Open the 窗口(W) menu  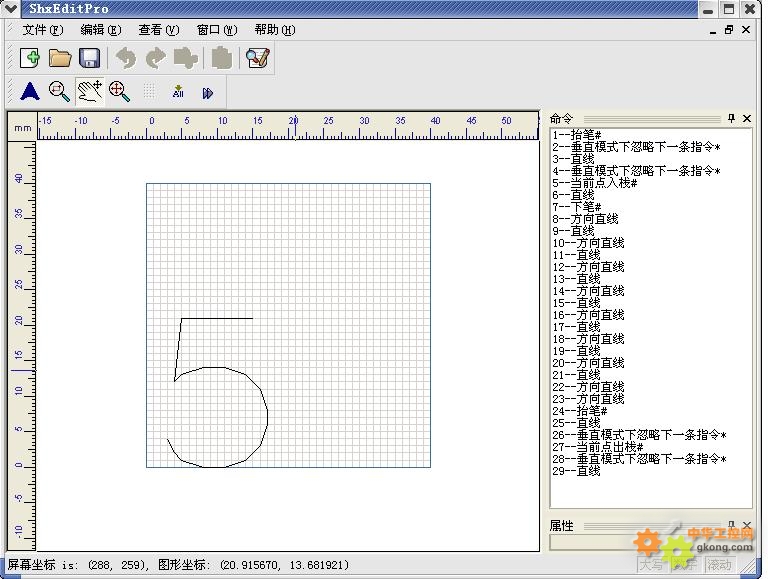(x=217, y=30)
